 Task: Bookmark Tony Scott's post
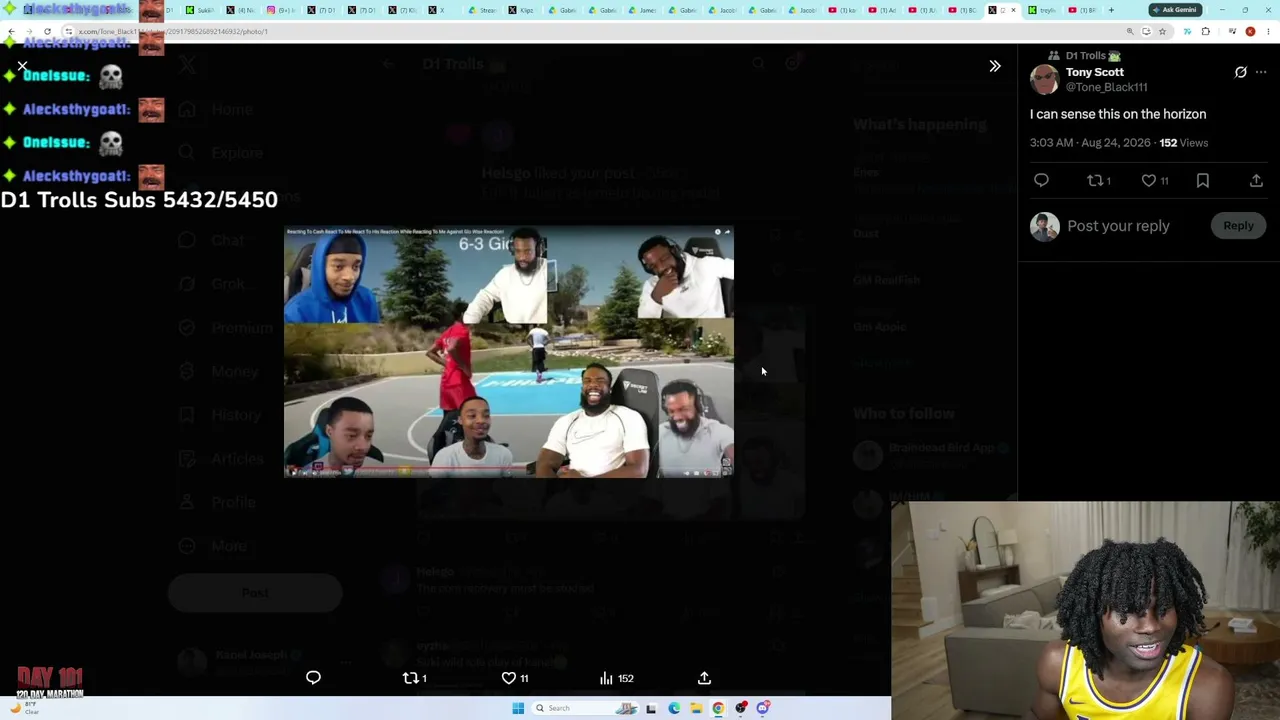click(x=1203, y=180)
